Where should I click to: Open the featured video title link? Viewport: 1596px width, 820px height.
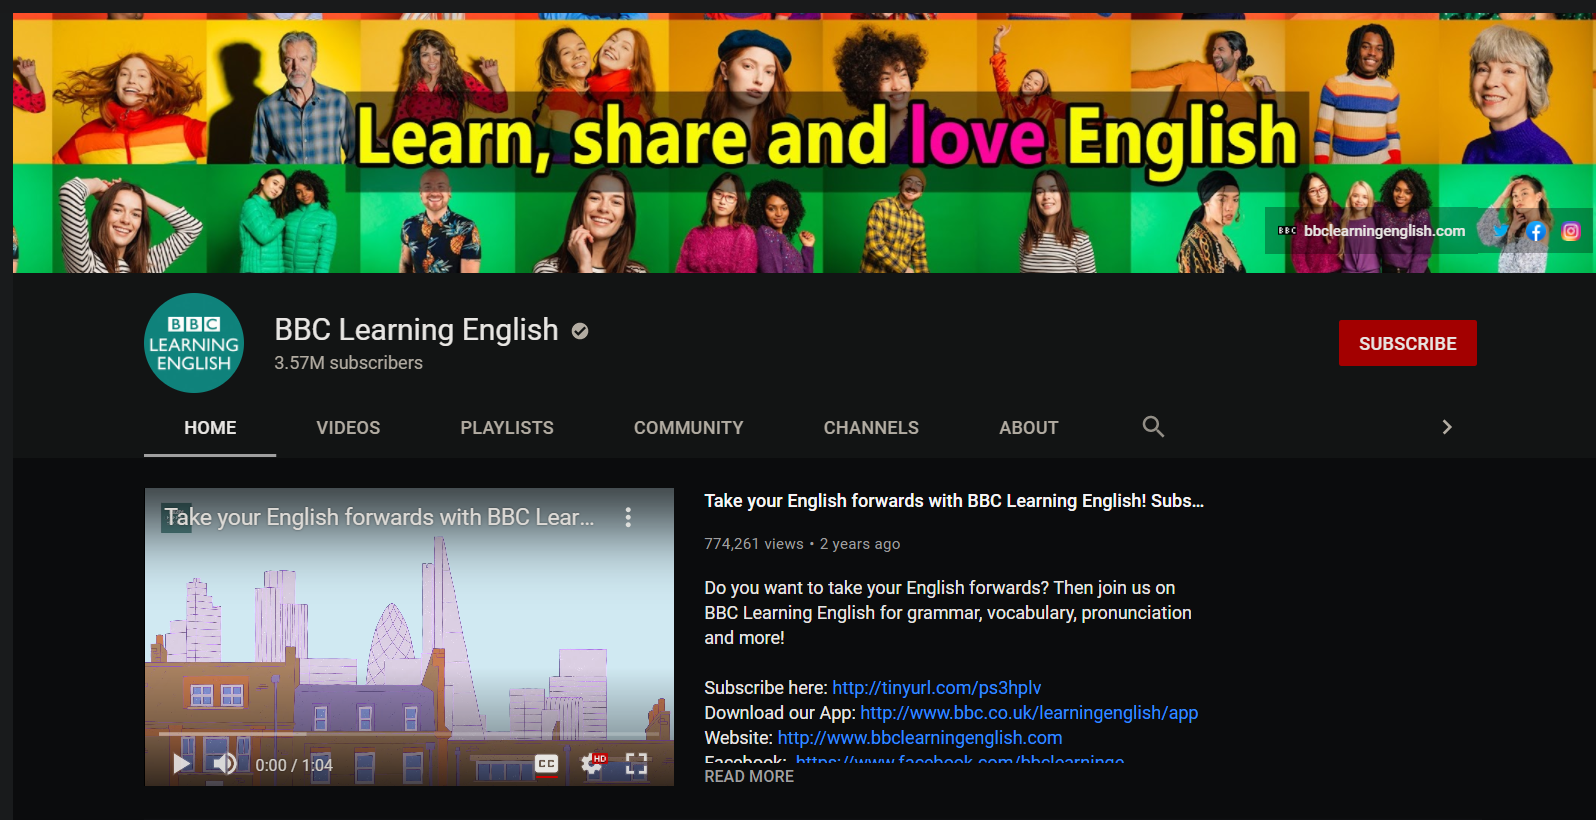point(954,501)
